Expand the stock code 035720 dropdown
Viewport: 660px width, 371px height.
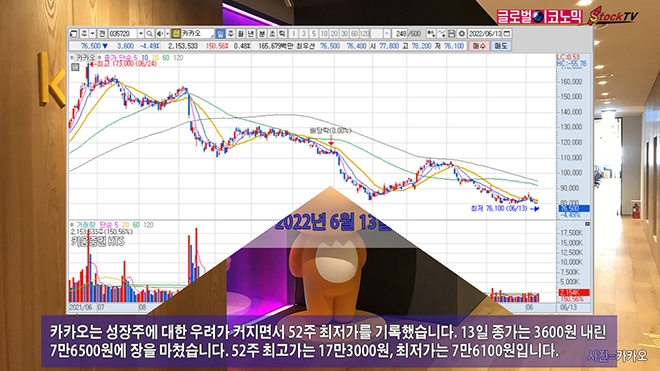point(141,34)
